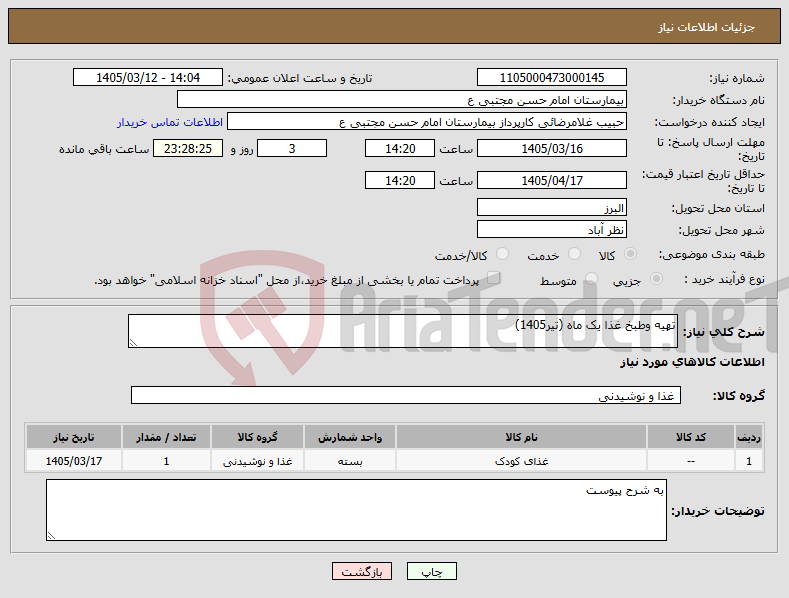Click the page title جزئیات اطلاعات نیاز
789x598 pixels.
tap(706, 27)
